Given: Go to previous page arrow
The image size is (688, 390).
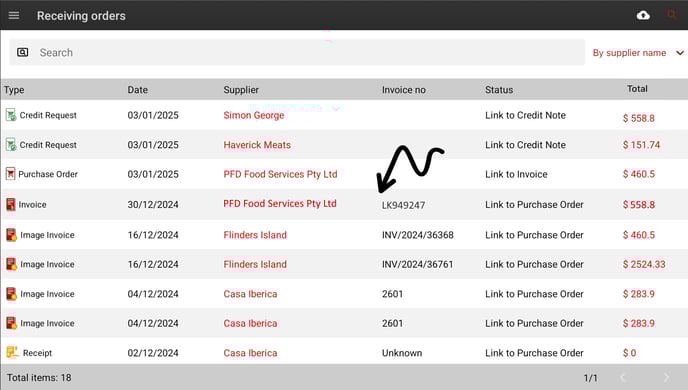Looking at the screenshot, I should coord(623,377).
